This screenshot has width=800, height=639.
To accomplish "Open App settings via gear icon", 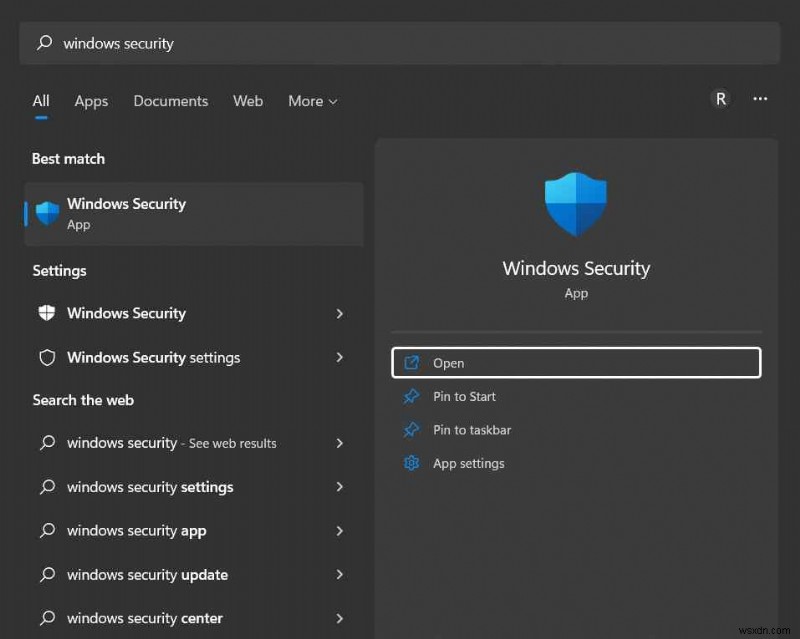I will pyautogui.click(x=412, y=463).
